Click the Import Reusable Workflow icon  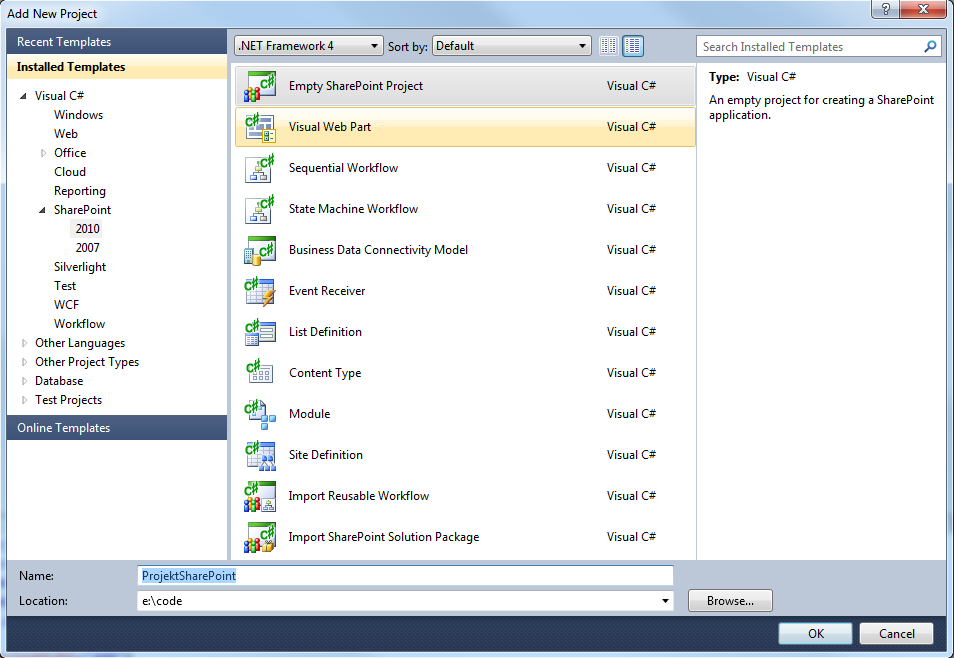(260, 496)
